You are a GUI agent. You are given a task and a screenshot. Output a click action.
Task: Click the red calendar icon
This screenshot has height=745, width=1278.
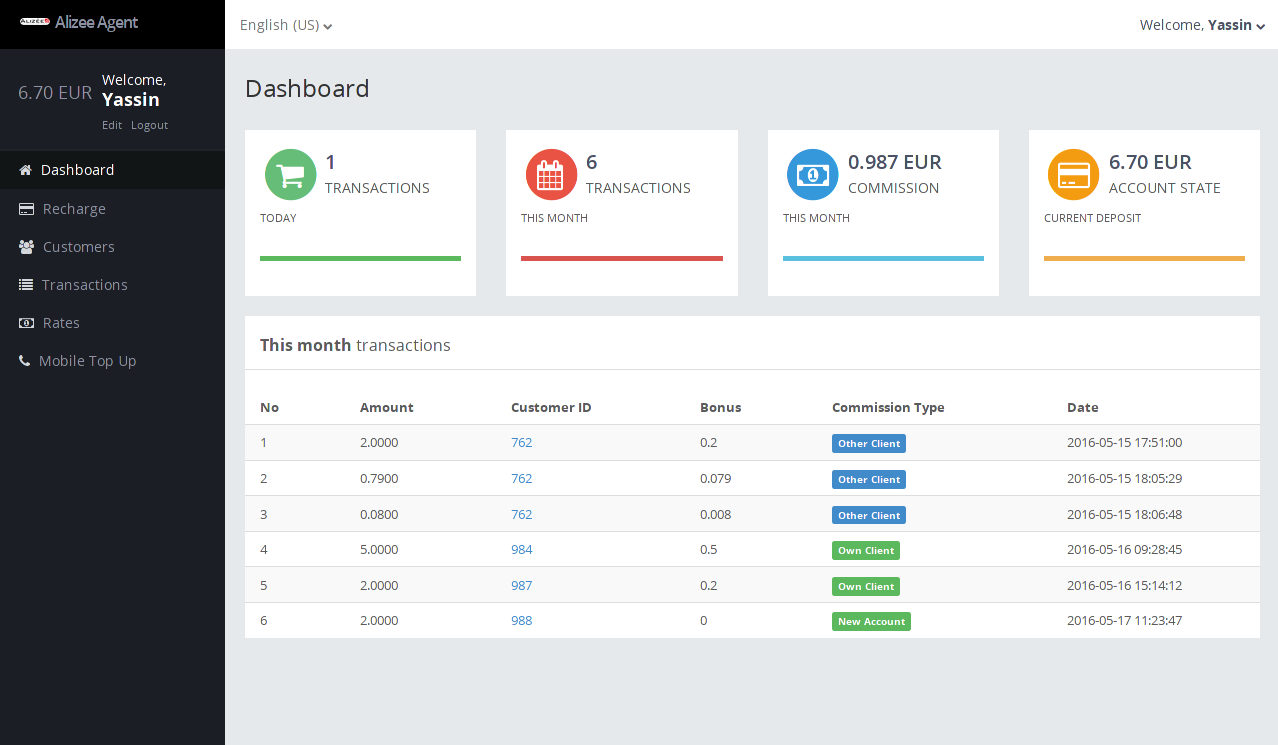click(x=551, y=175)
